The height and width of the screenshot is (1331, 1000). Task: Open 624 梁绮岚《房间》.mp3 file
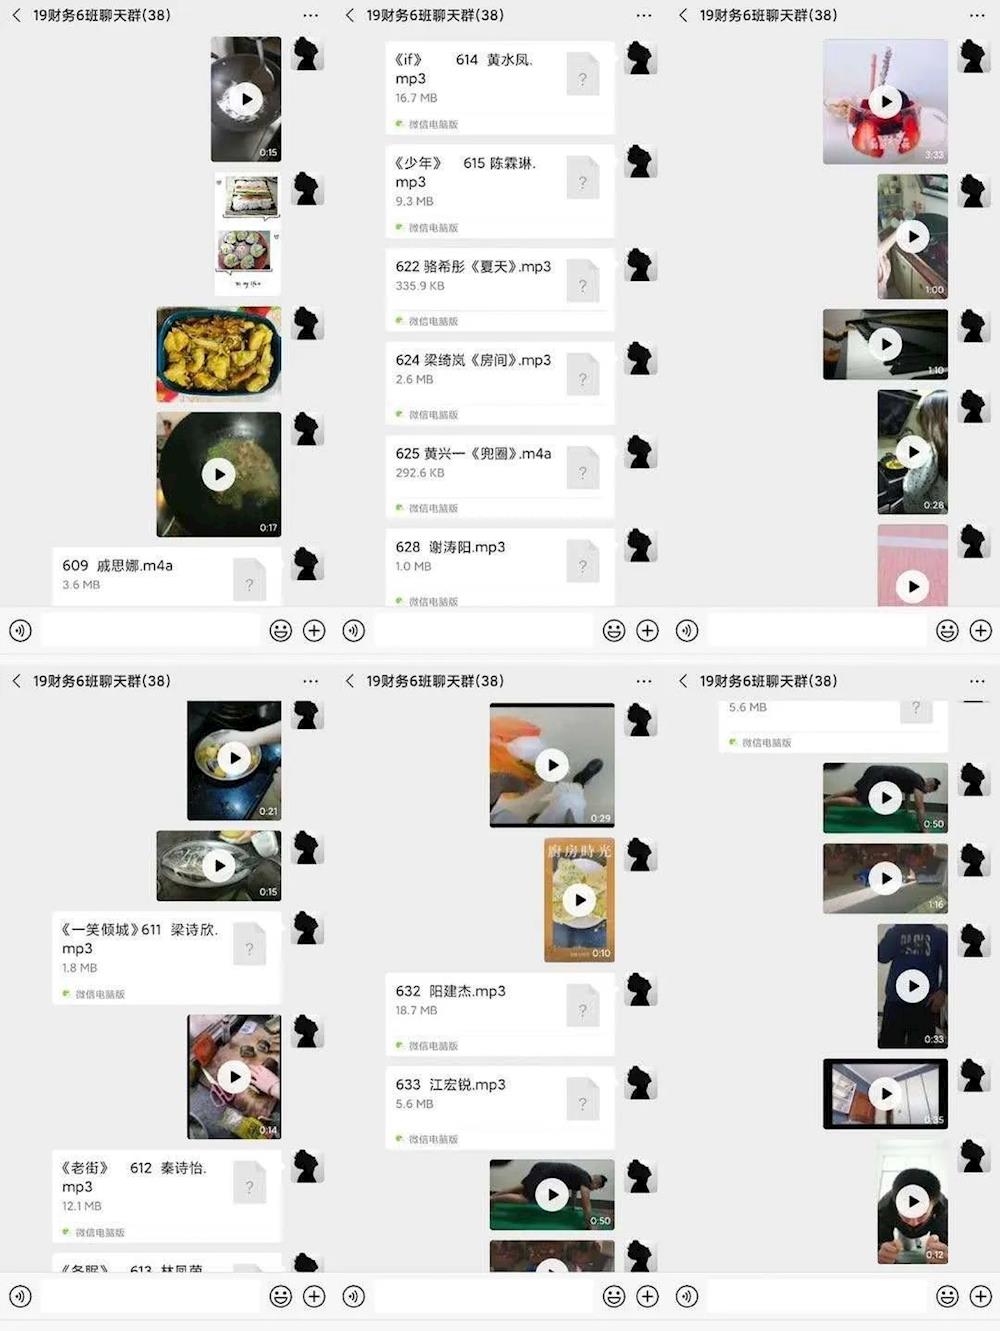pyautogui.click(x=500, y=383)
